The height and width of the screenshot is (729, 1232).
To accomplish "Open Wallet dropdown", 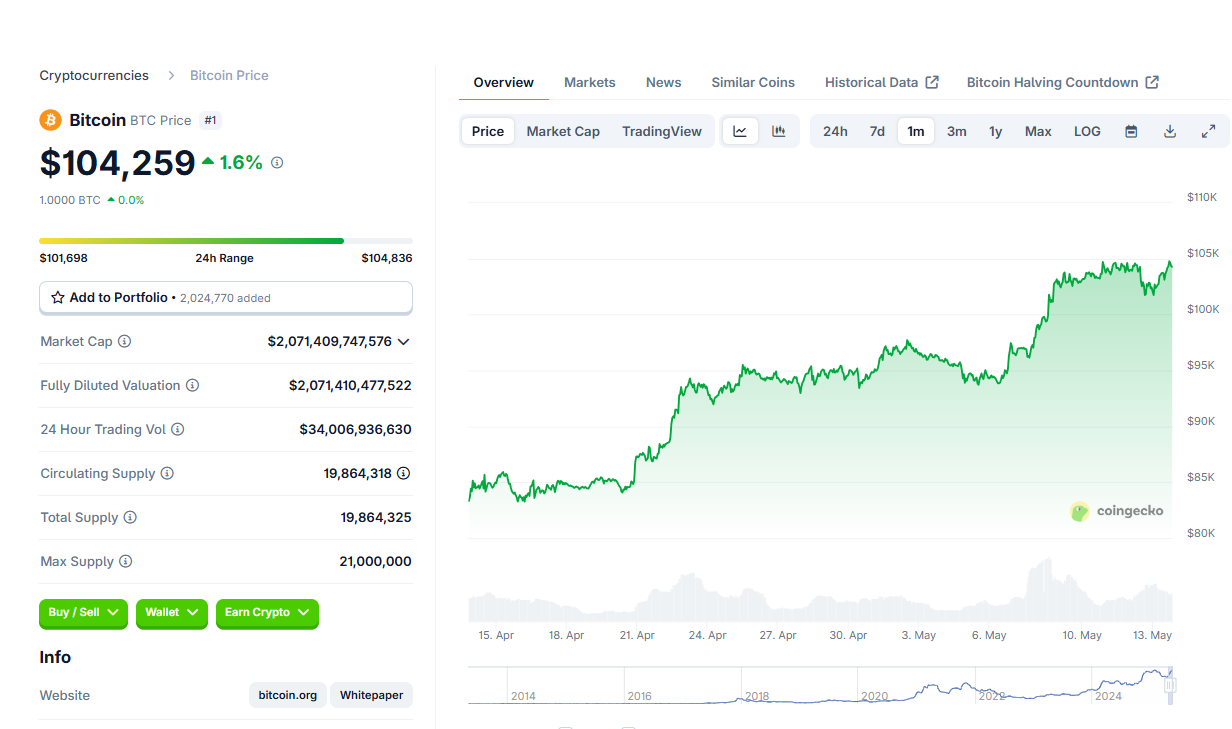I will (172, 613).
